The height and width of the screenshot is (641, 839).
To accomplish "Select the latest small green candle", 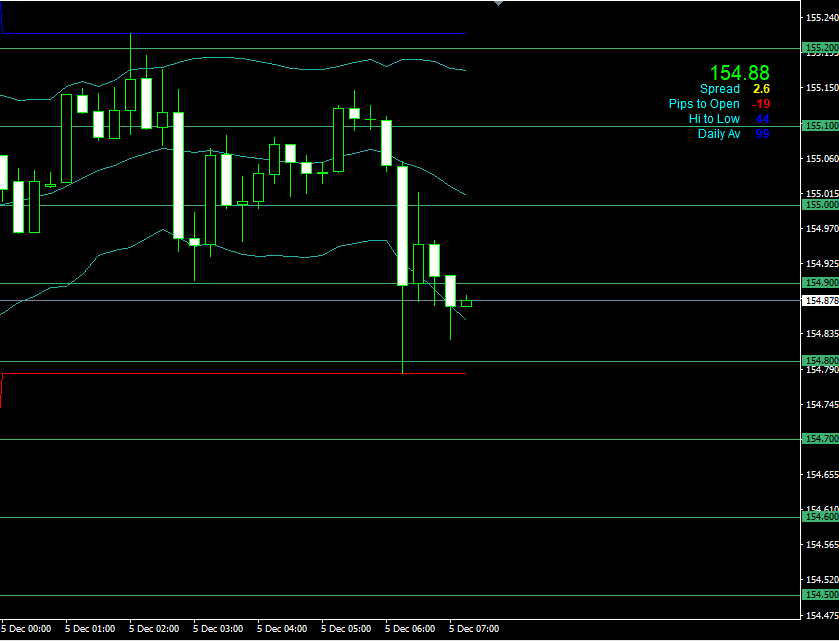I will [466, 302].
